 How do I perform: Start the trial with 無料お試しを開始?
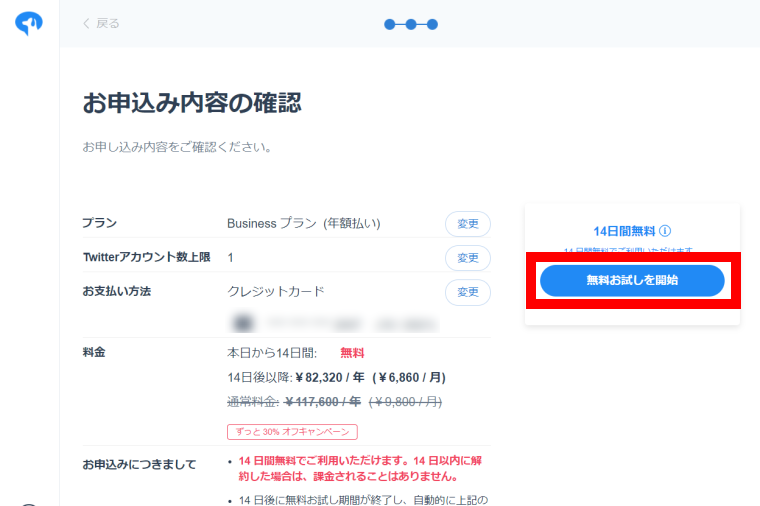point(632,281)
